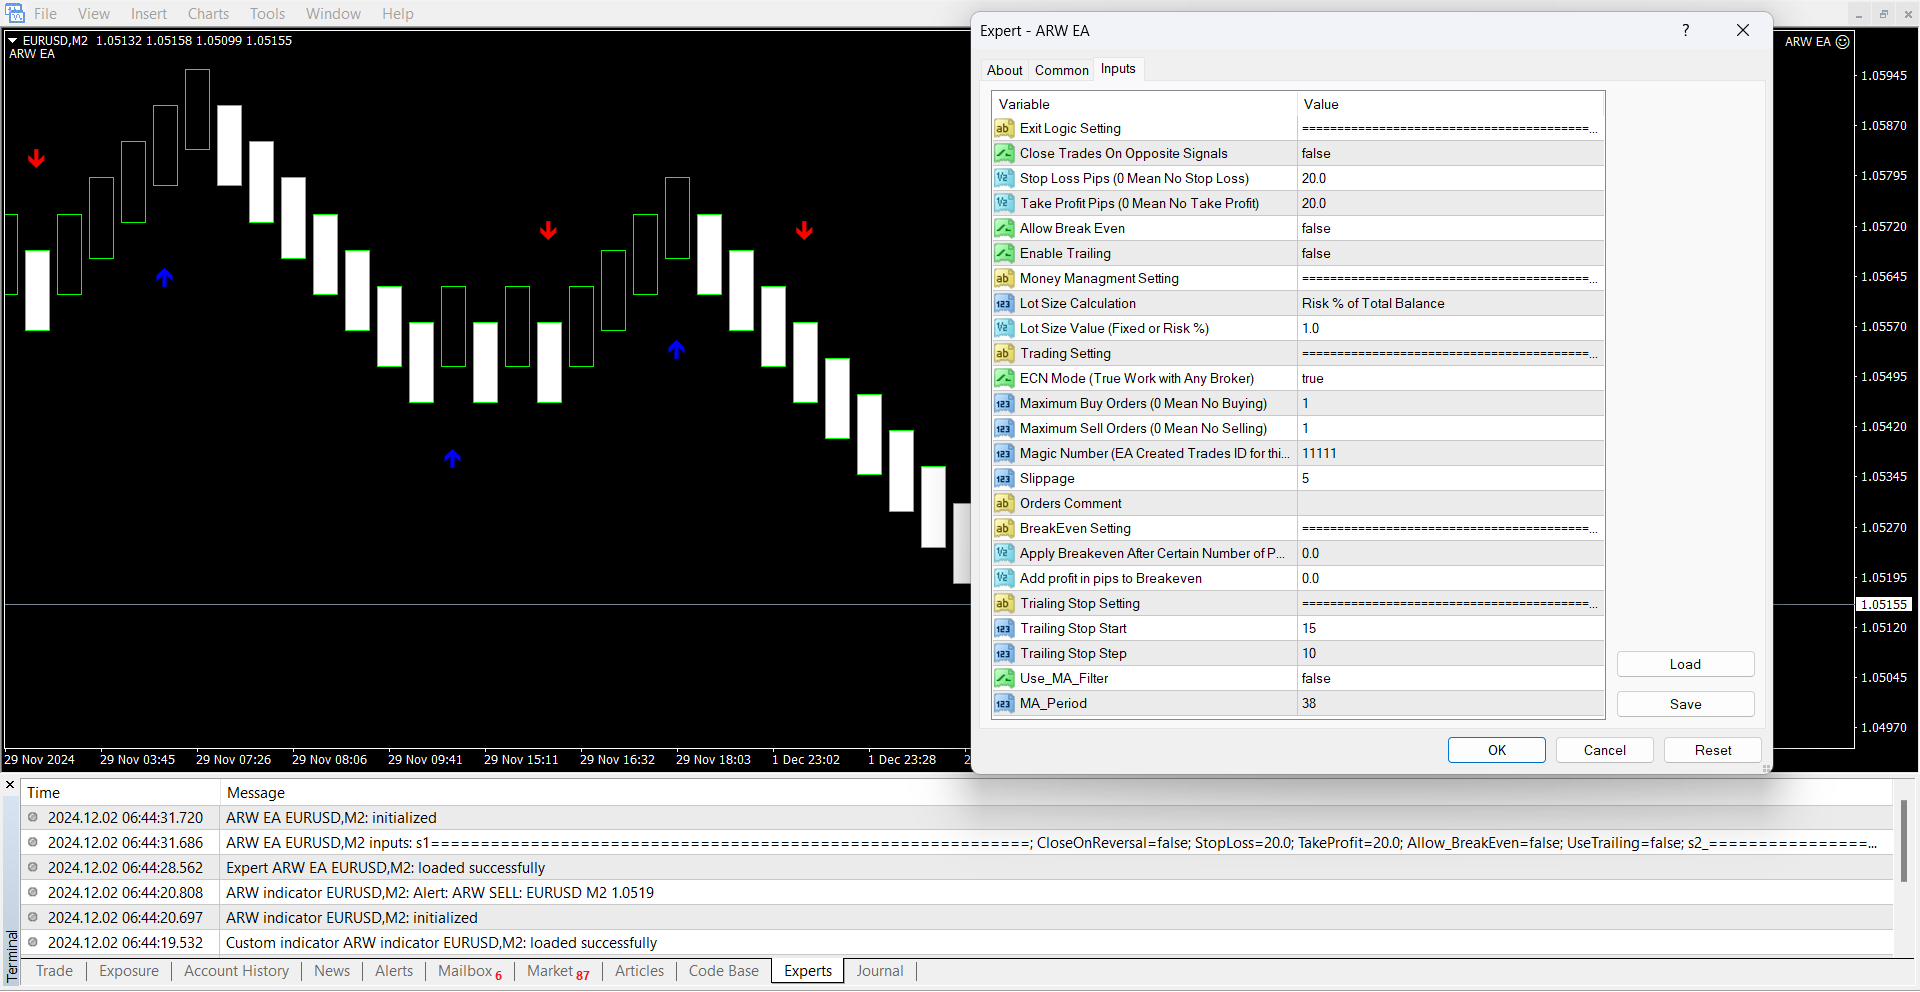1920x992 pixels.
Task: Click the application icon in the menu bar
Action: (x=15, y=13)
